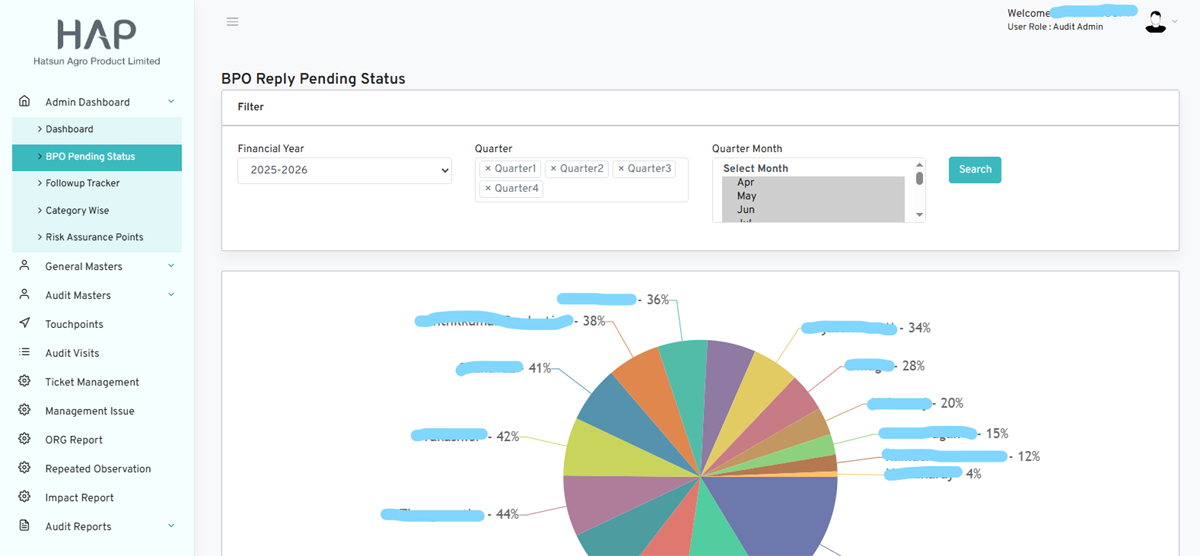Open the Financial Year dropdown
This screenshot has width=1200, height=556.
click(x=345, y=170)
